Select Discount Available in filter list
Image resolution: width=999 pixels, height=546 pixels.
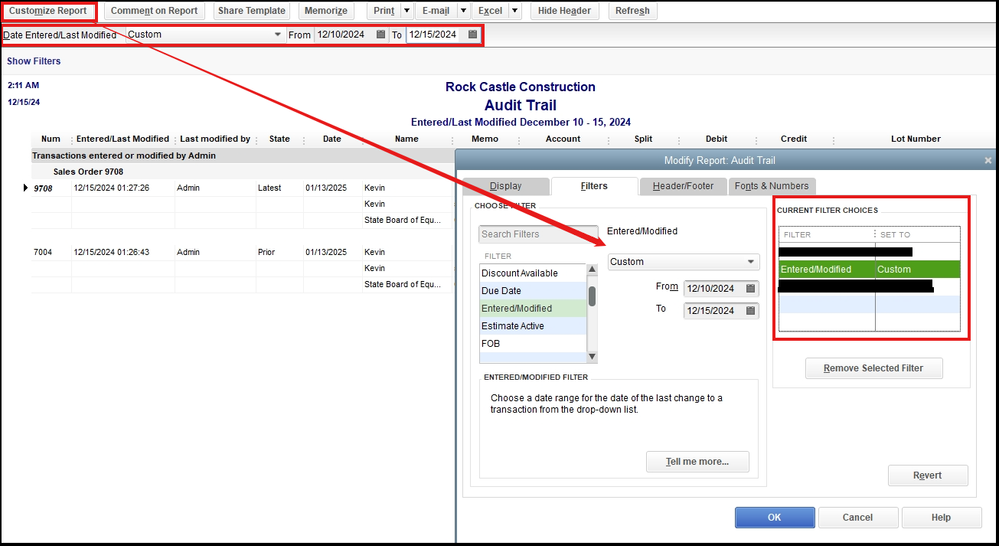533,273
